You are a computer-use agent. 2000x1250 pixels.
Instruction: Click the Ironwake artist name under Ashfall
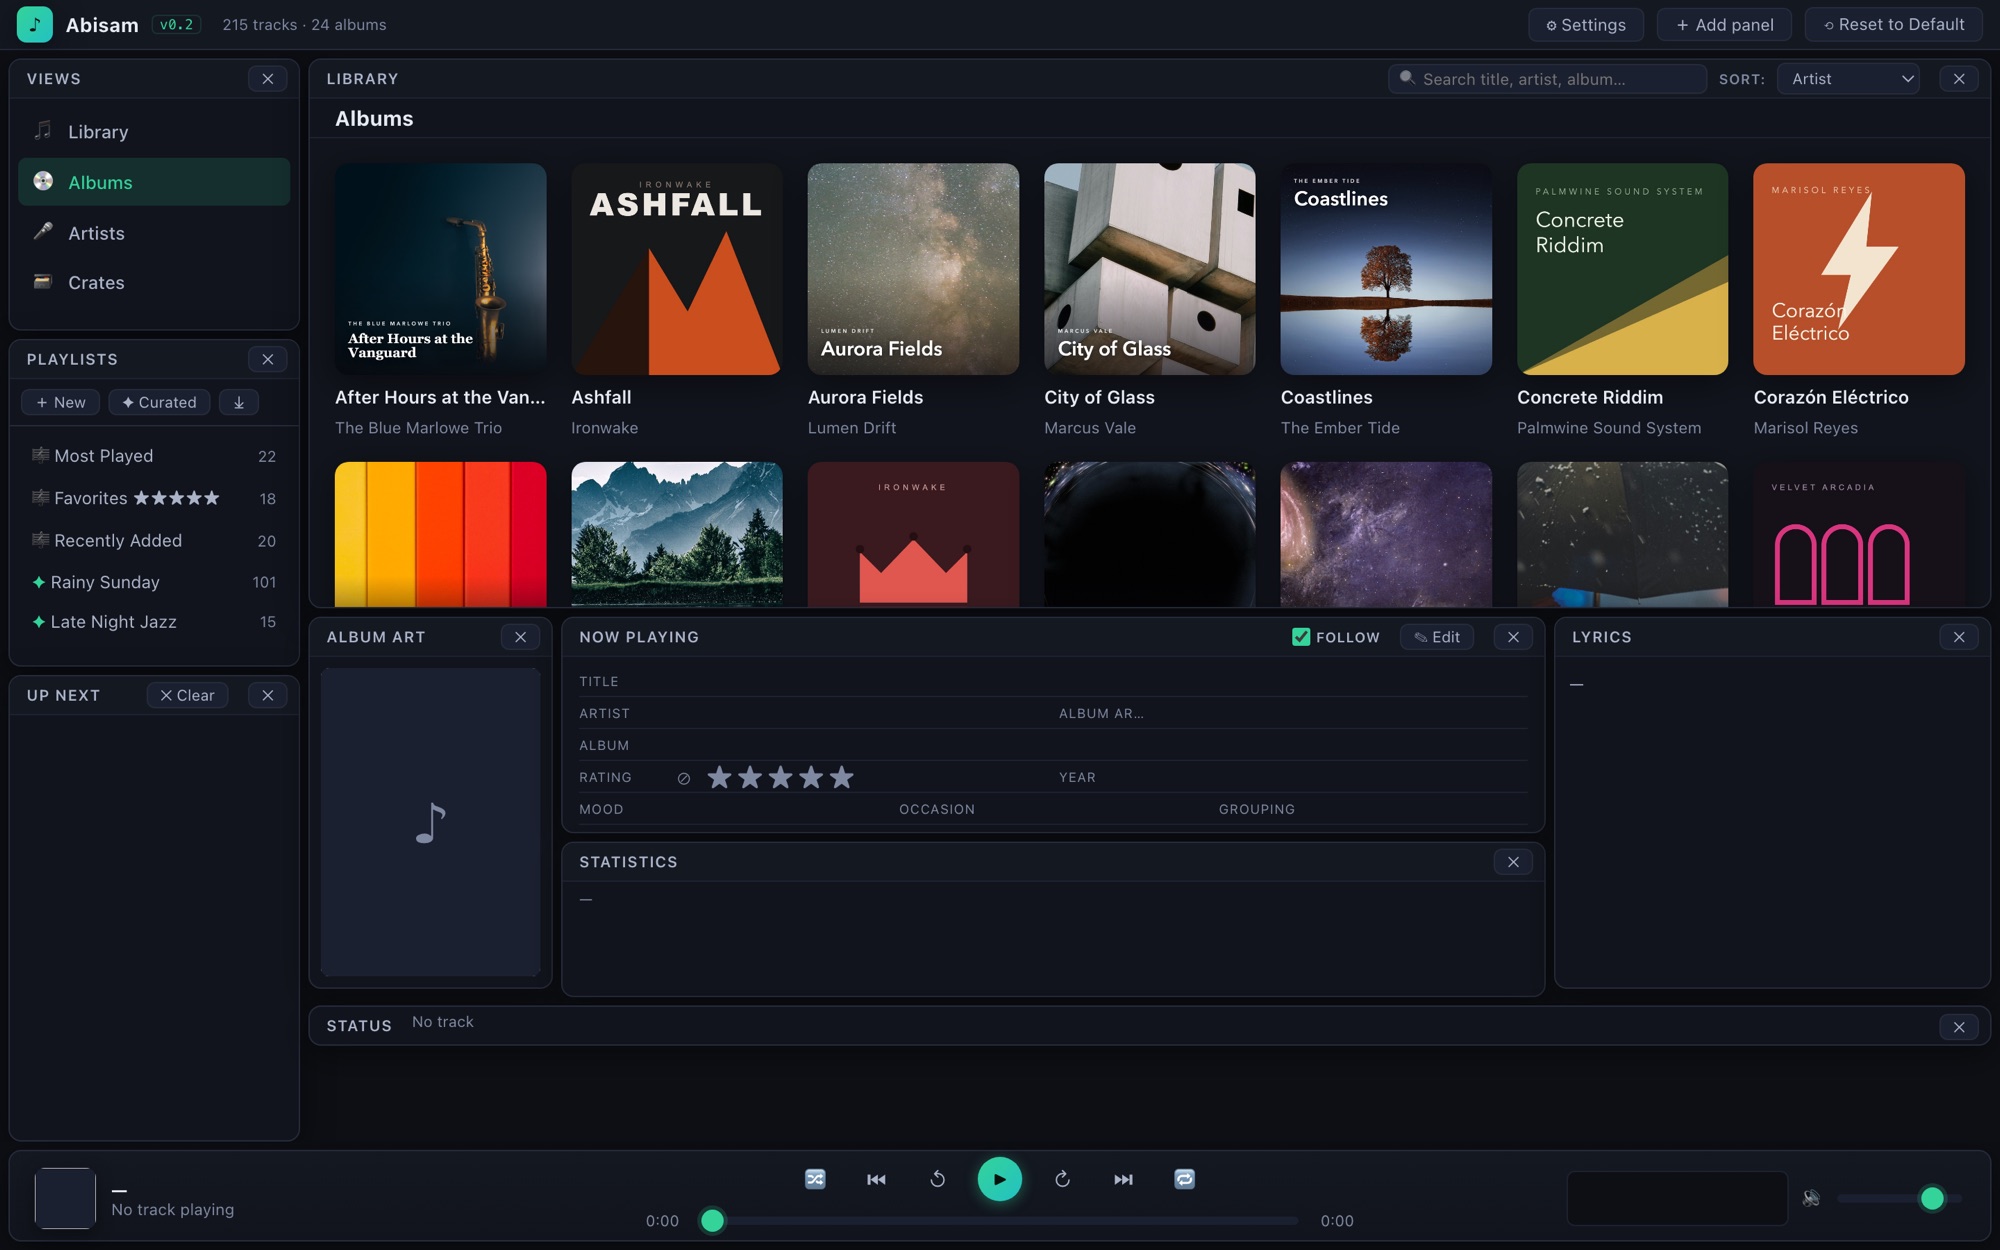coord(605,428)
